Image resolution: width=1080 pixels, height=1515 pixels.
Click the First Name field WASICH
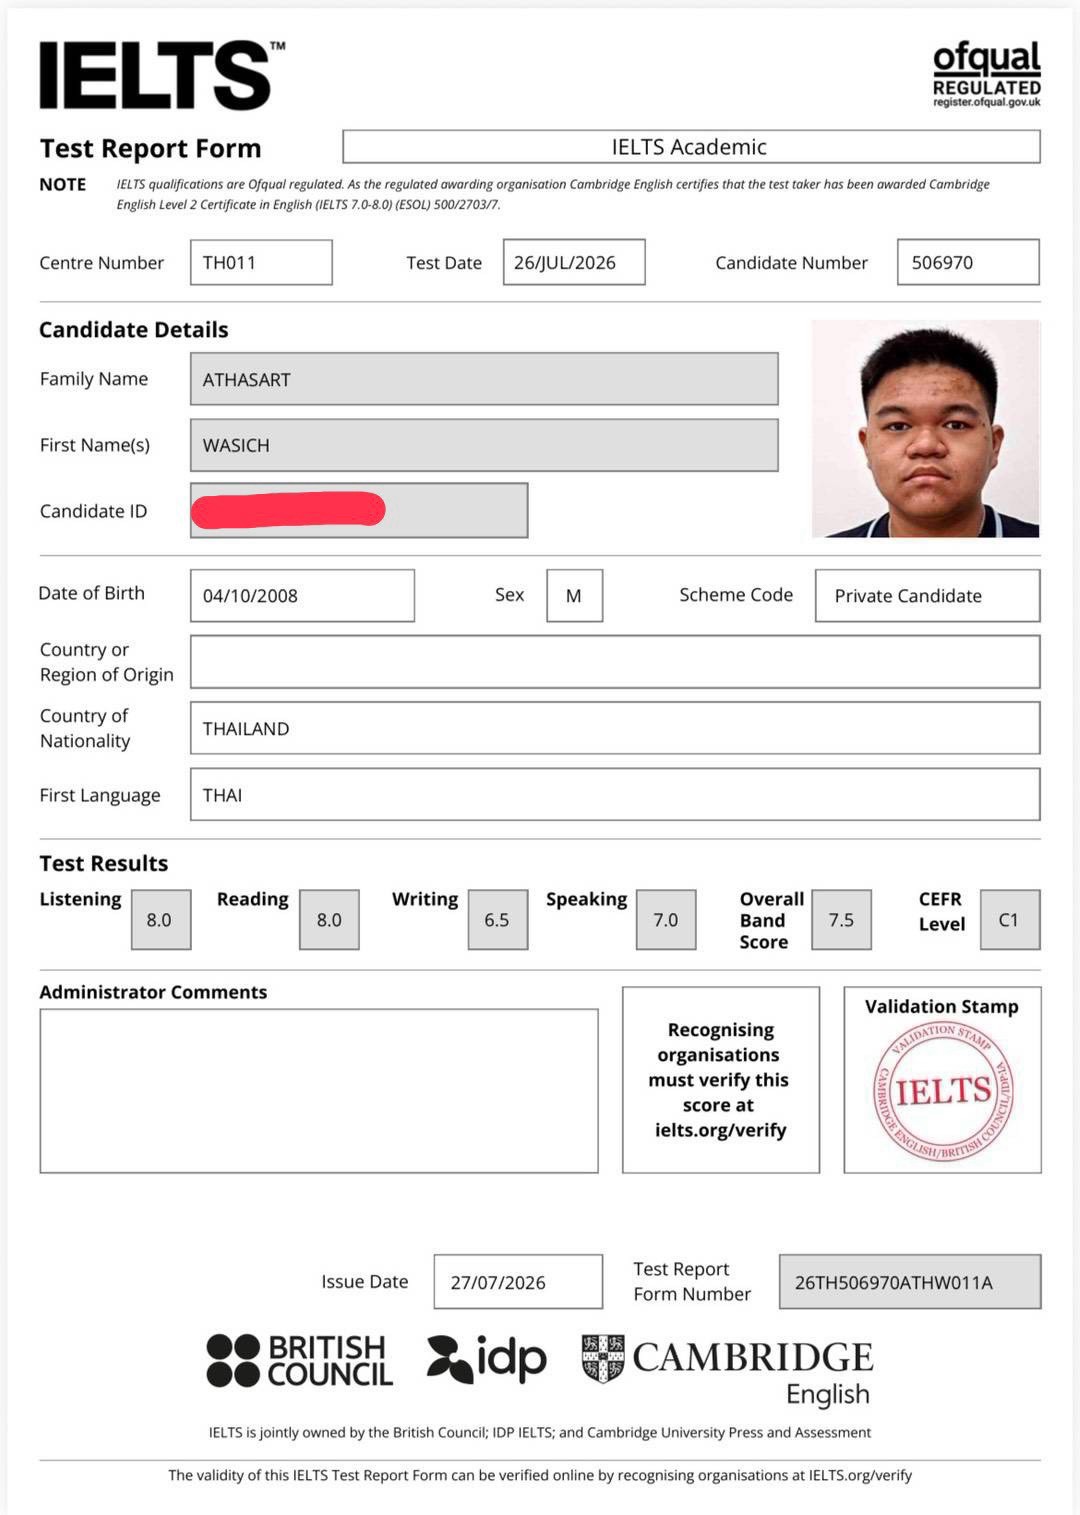click(484, 445)
